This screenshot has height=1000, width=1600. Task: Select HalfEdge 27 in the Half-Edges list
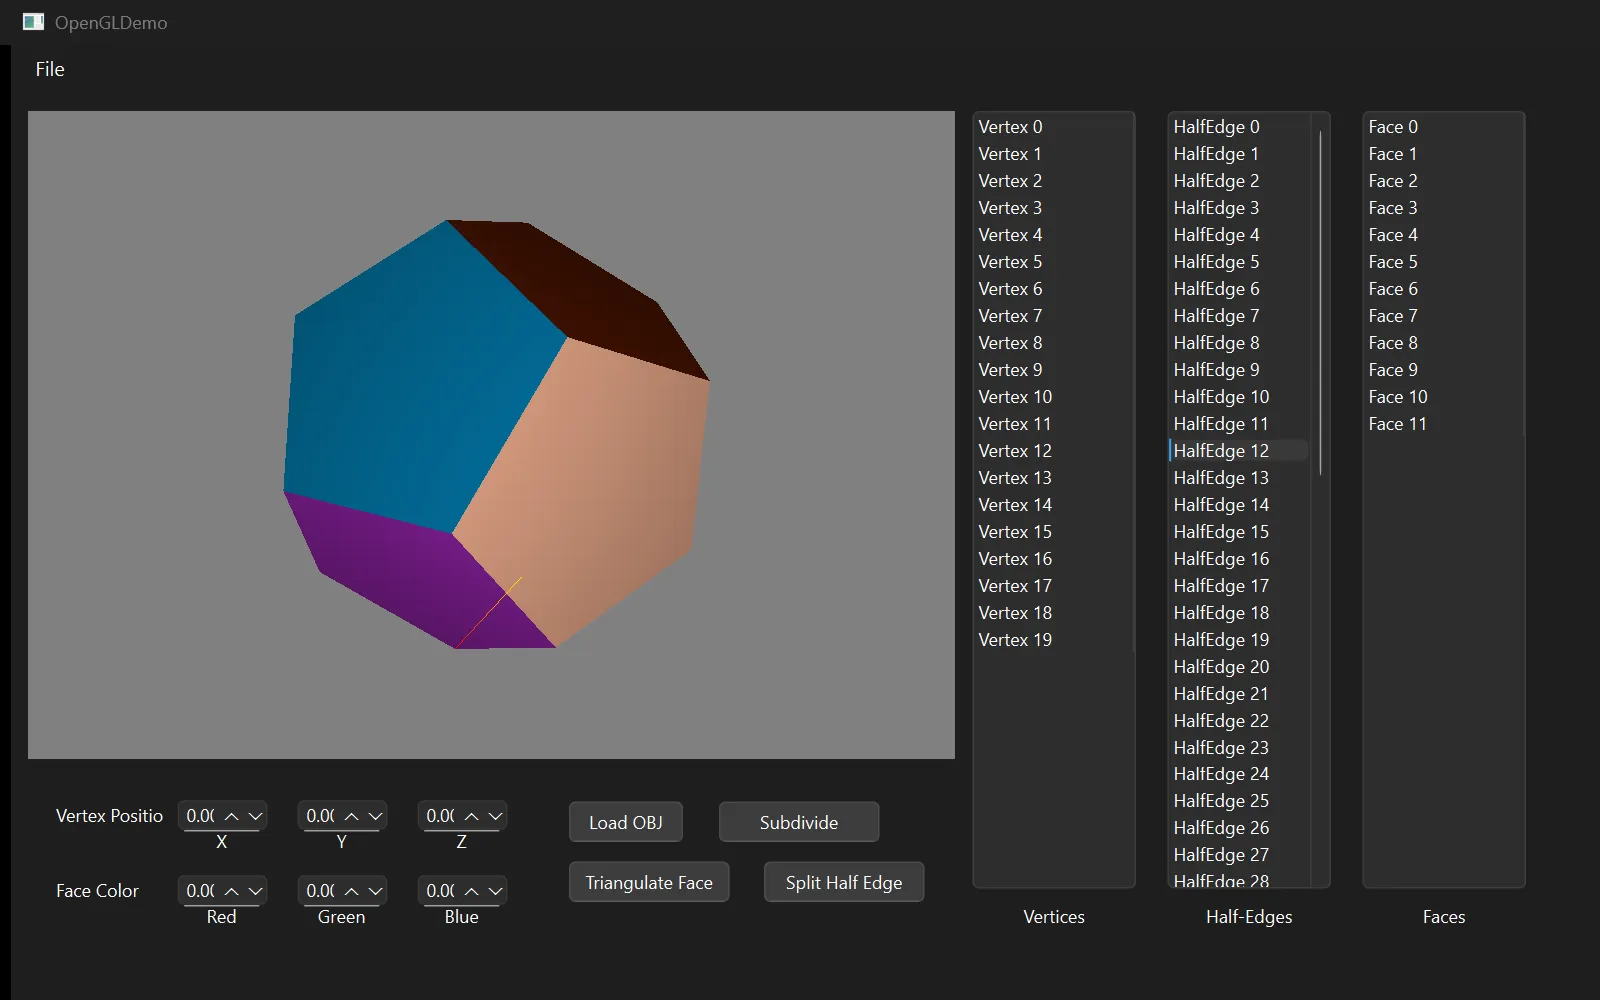[1240, 855]
